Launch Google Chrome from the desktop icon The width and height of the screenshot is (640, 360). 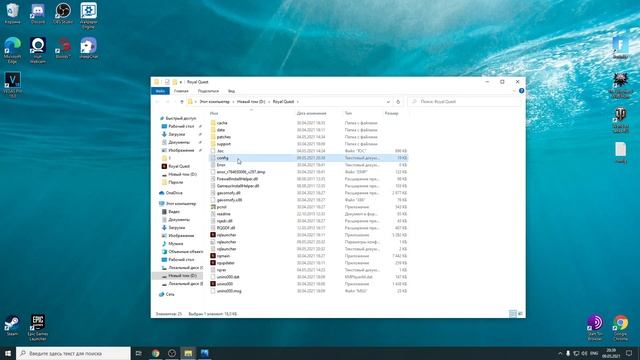coord(620,327)
